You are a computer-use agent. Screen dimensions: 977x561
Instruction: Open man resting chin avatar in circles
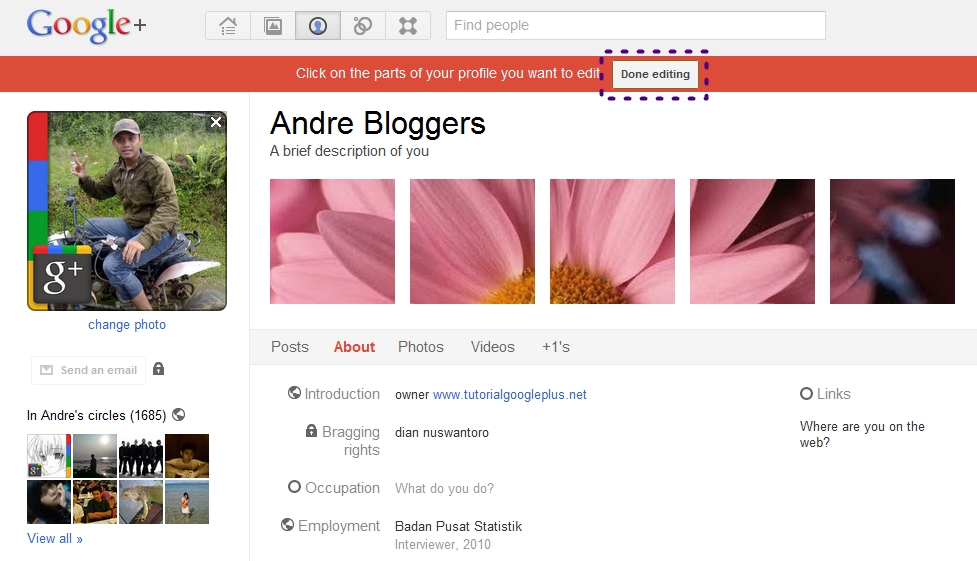(187, 456)
